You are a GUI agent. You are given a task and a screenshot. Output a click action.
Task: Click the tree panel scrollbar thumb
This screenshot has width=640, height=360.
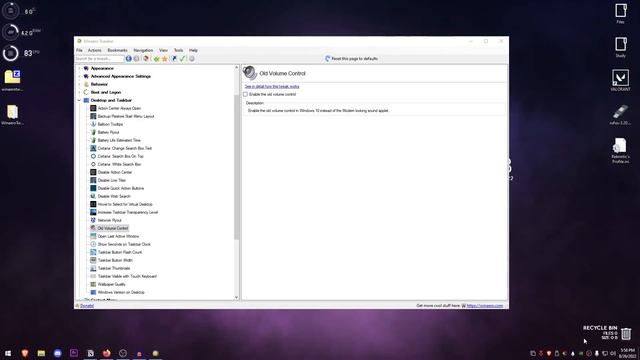tap(236, 167)
